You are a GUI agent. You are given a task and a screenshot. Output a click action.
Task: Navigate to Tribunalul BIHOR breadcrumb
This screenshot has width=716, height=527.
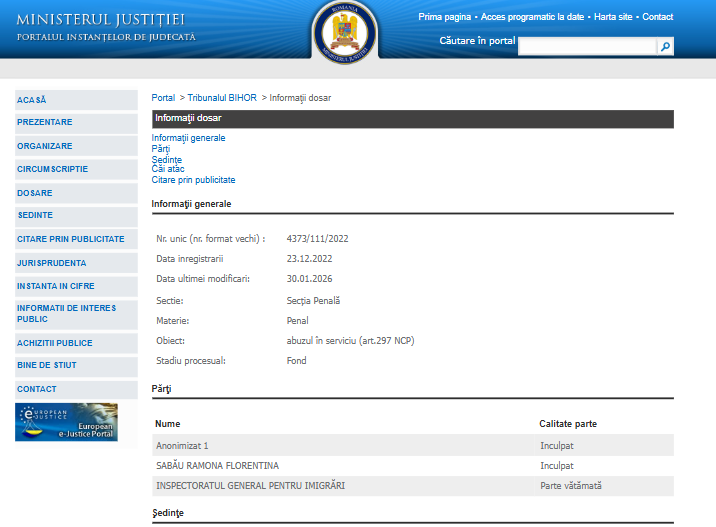pos(222,98)
